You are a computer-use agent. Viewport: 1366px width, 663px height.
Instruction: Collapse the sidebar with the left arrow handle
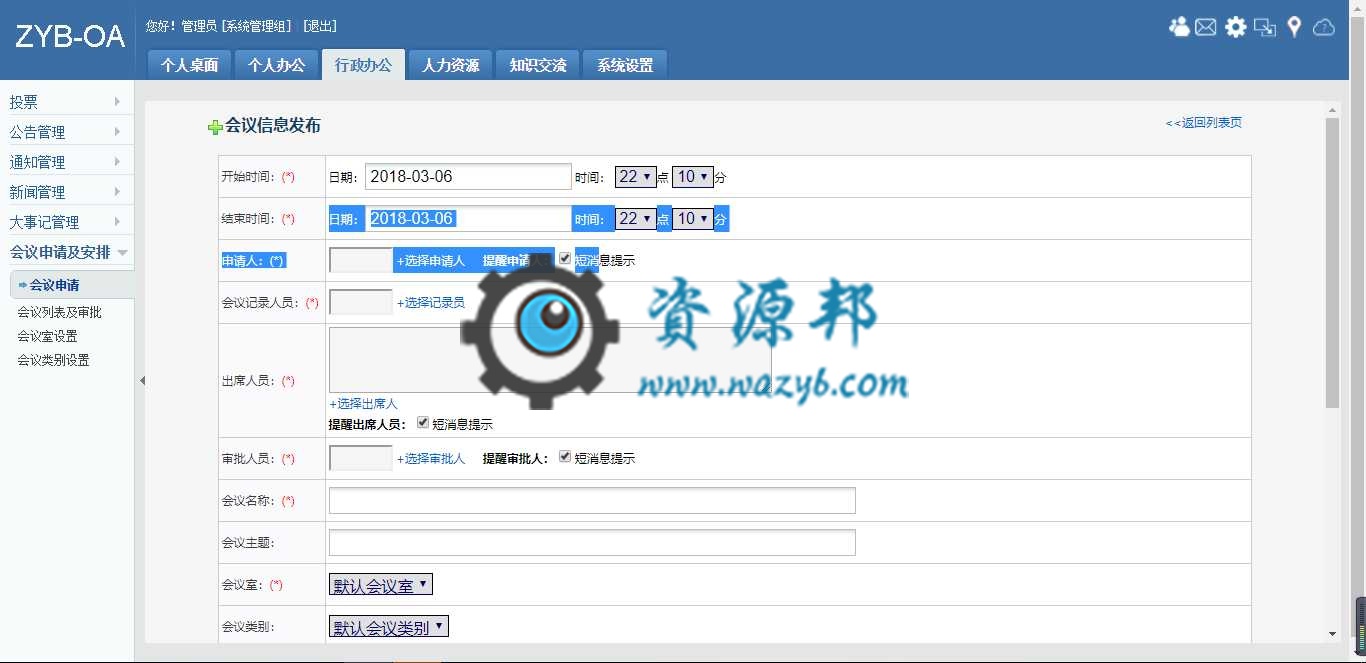coord(142,380)
